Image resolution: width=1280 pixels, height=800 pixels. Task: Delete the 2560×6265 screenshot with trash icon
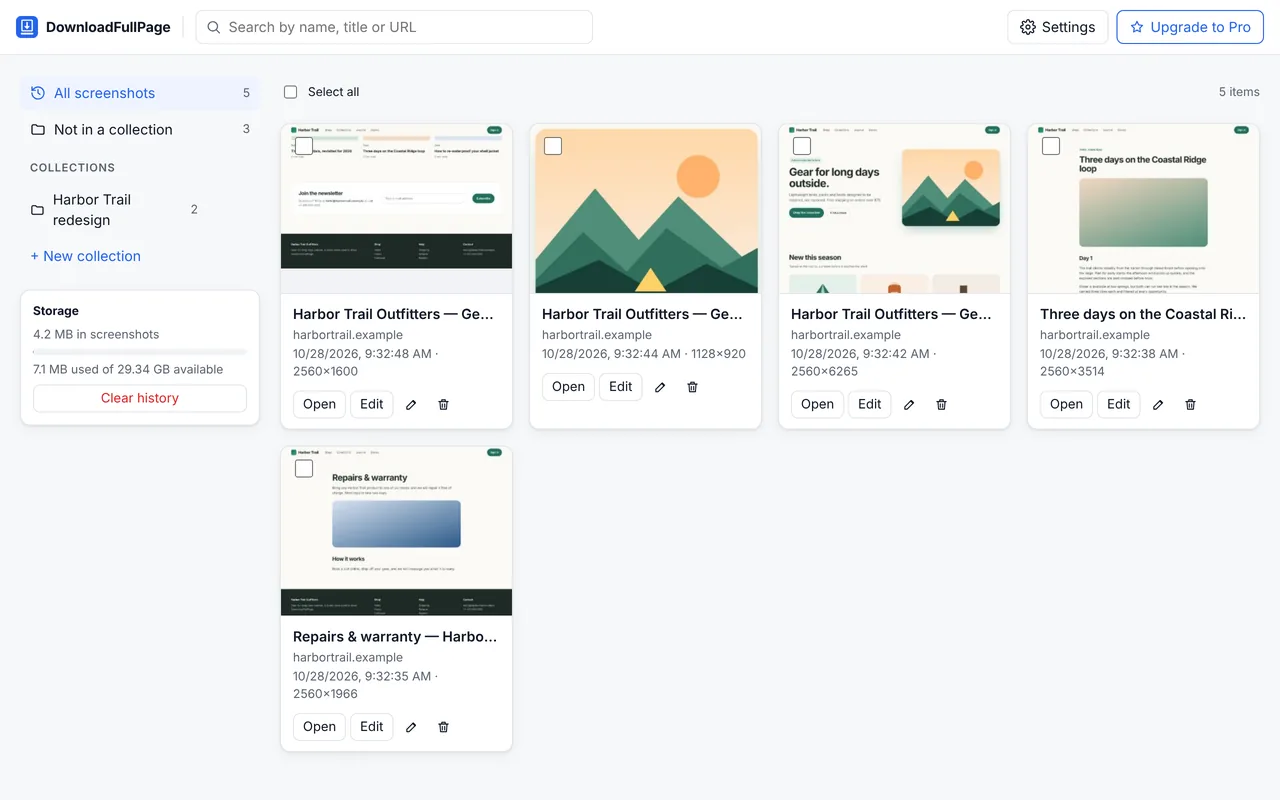[942, 405]
